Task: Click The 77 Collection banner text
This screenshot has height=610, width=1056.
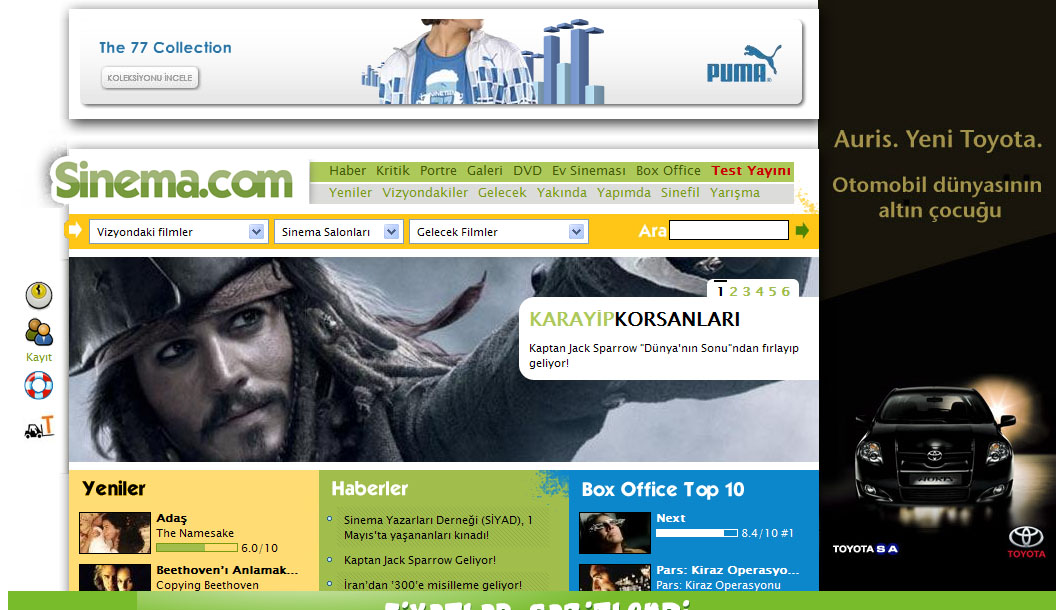Action: 165,48
